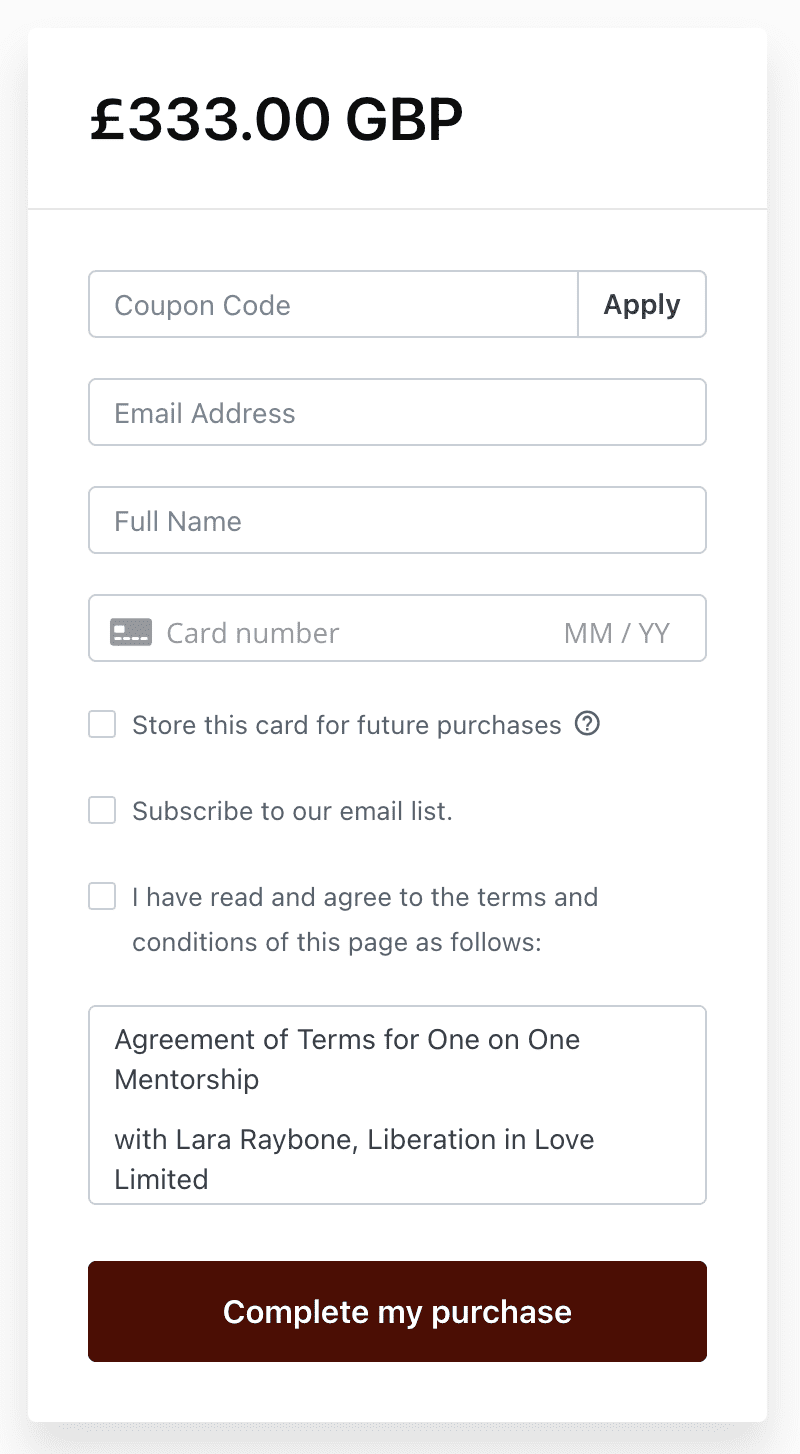Click the help question mark icon

[x=588, y=723]
